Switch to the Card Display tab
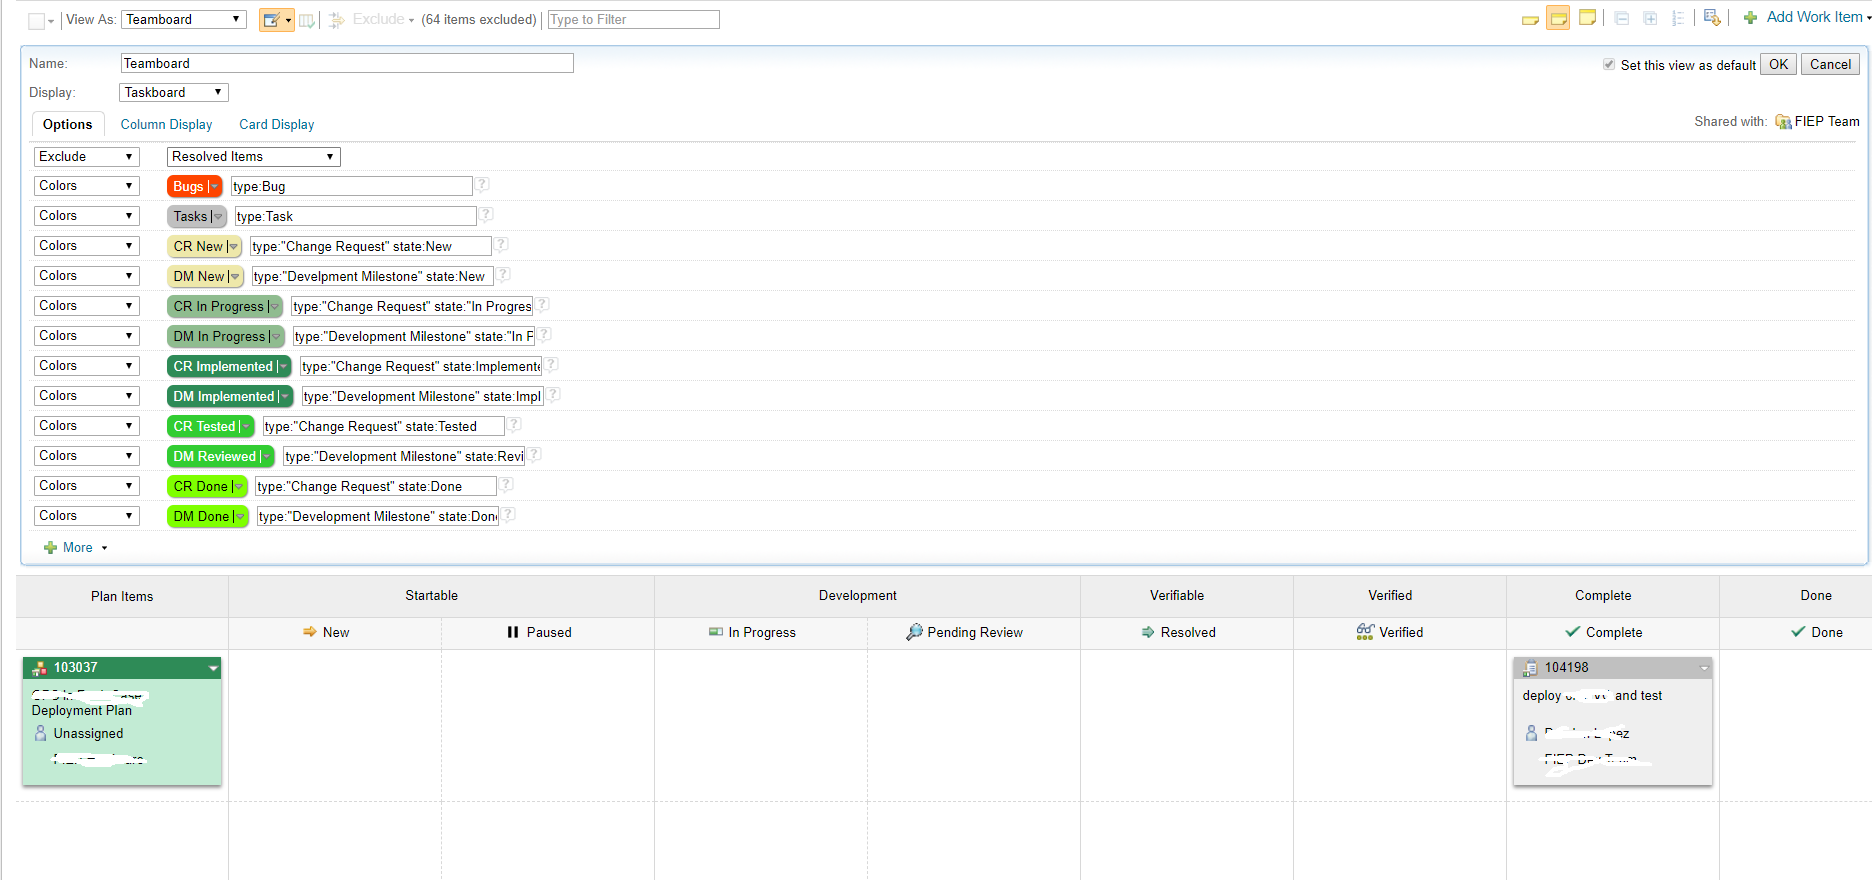This screenshot has width=1872, height=880. click(x=276, y=125)
